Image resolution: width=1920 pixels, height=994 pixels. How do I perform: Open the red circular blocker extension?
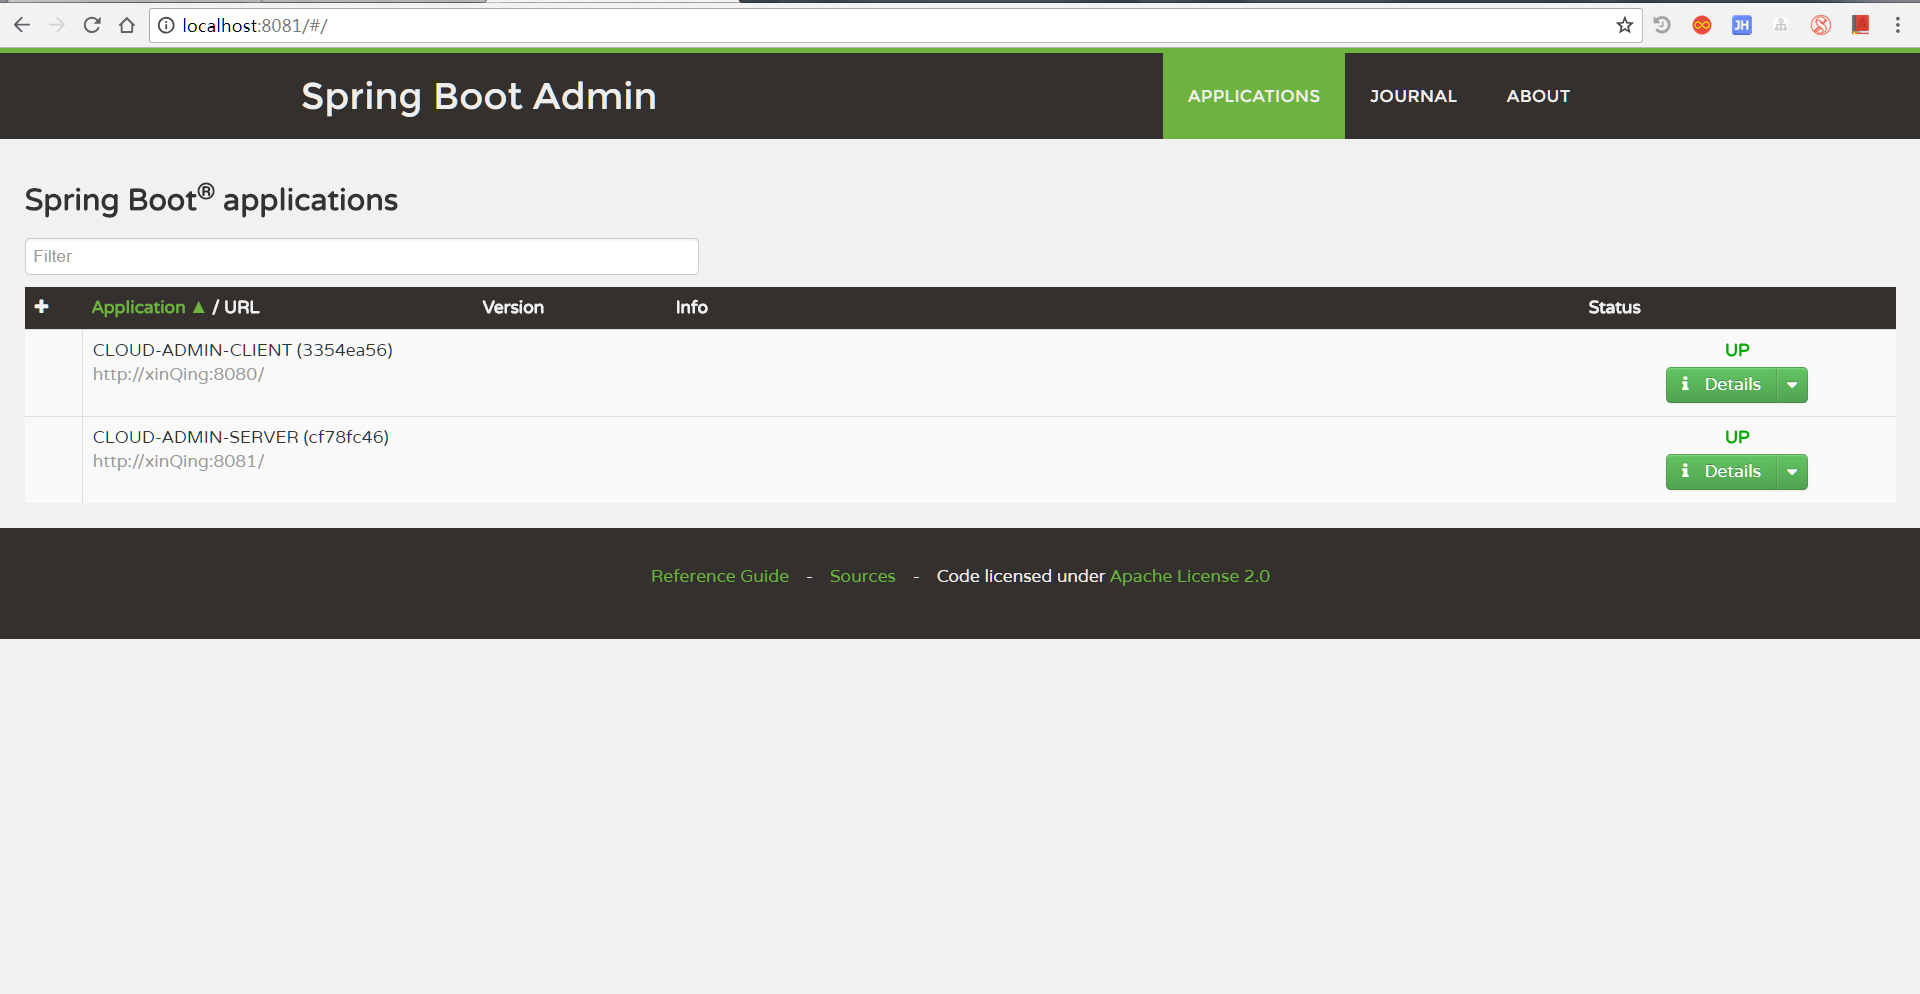(1821, 25)
